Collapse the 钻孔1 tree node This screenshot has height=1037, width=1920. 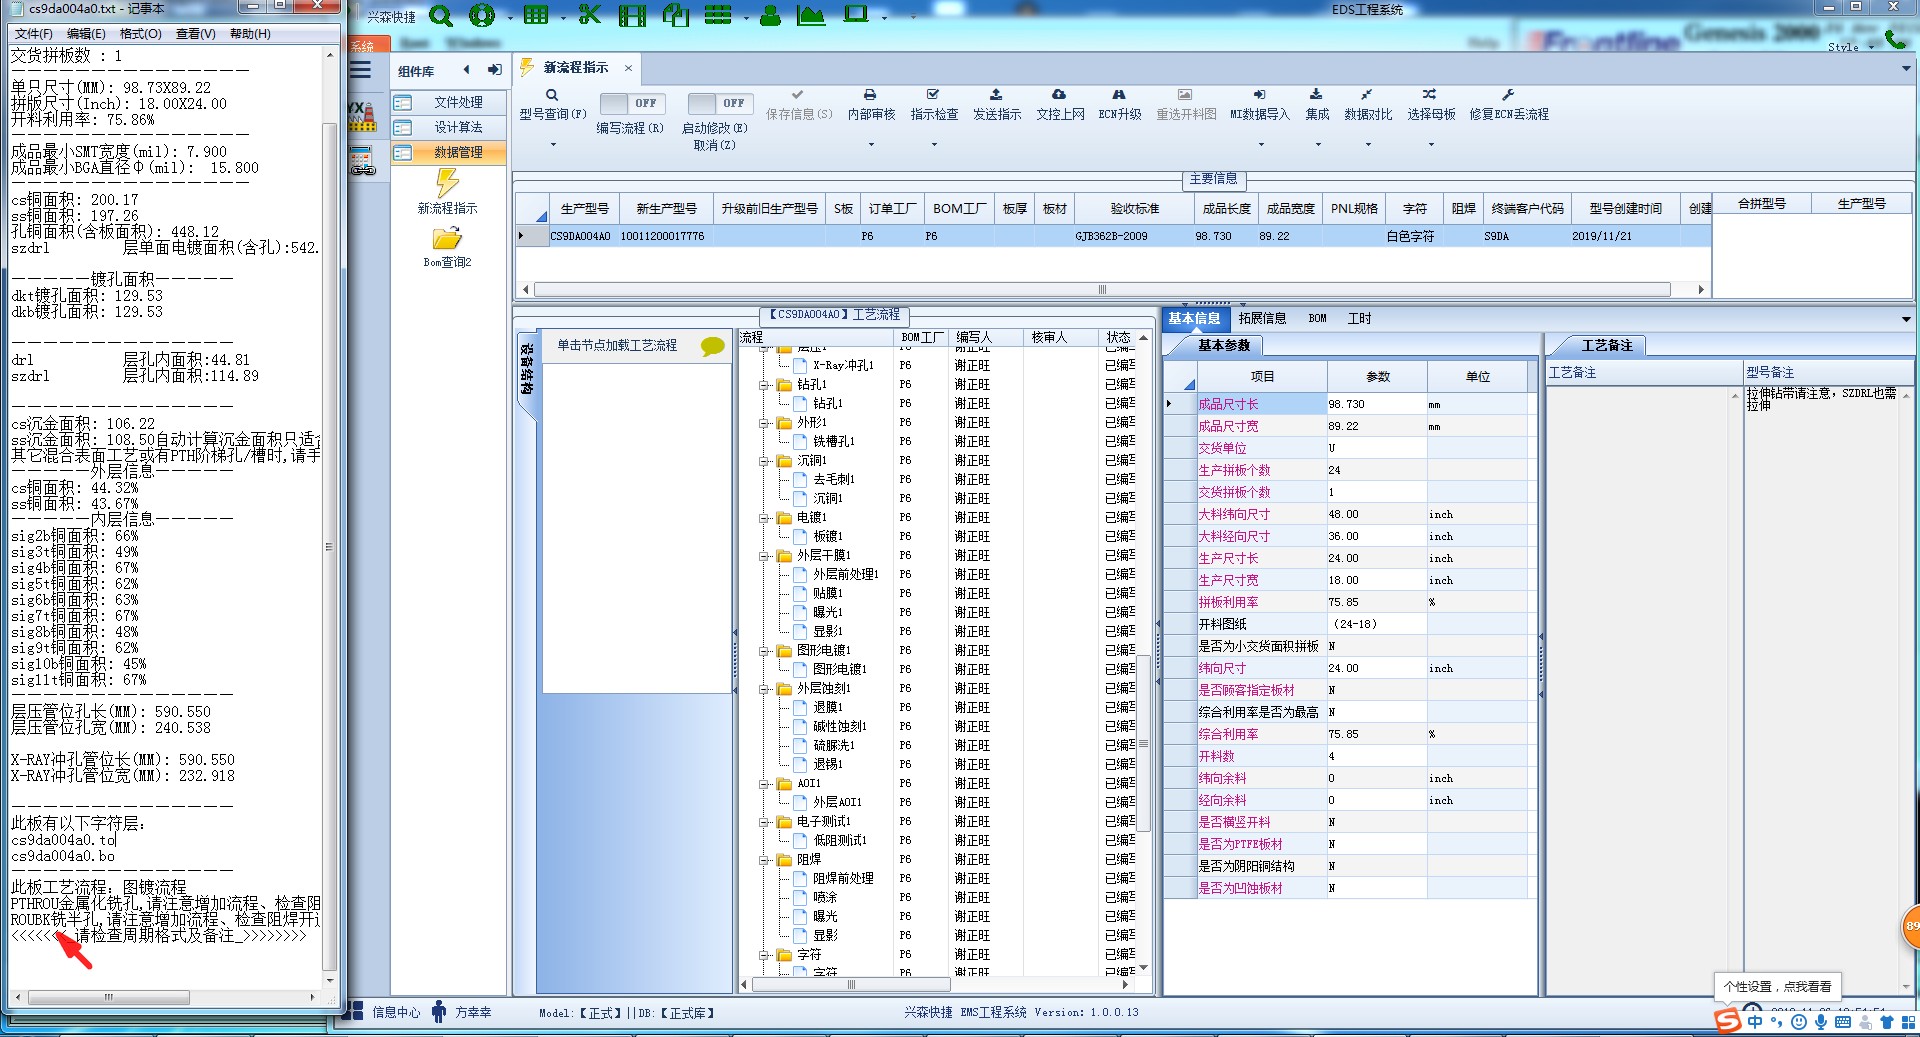click(x=763, y=385)
